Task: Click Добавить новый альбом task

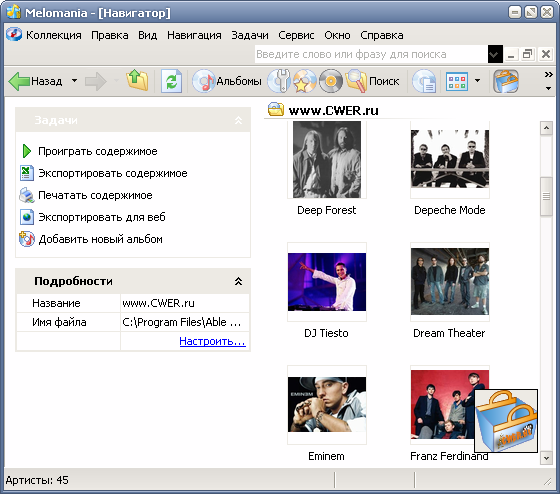Action: 100,239
